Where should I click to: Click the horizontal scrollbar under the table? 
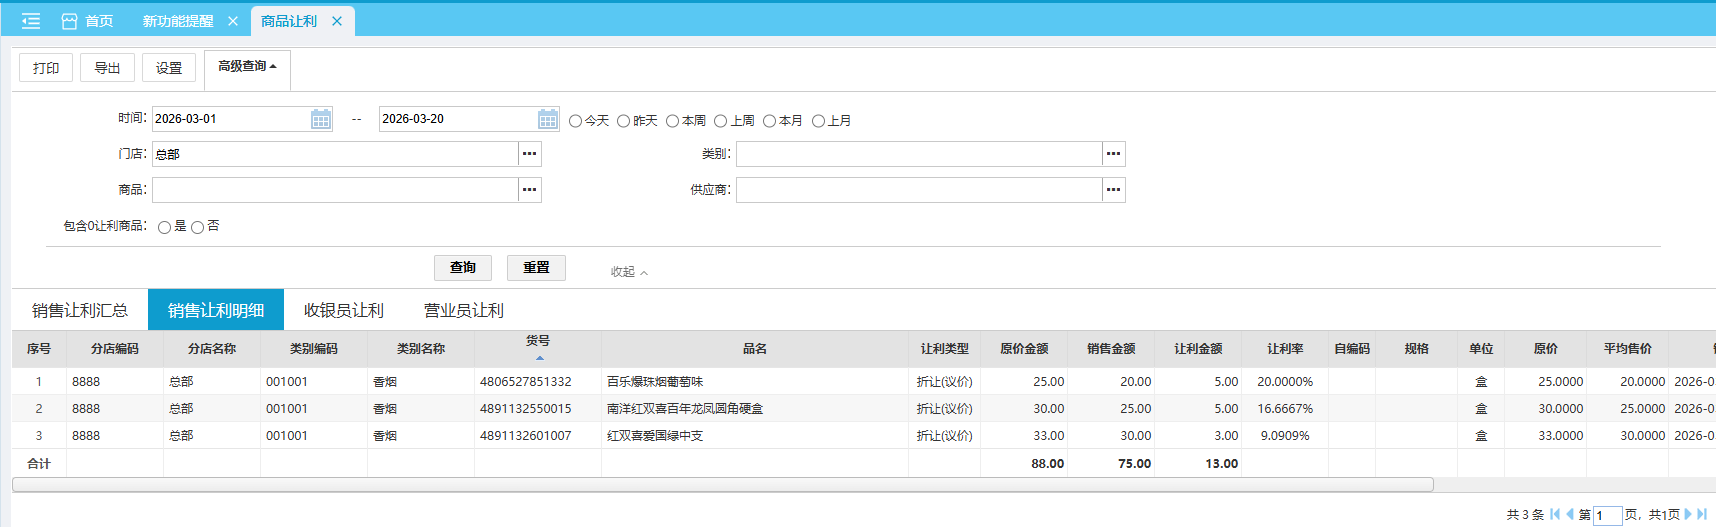[x=722, y=485]
